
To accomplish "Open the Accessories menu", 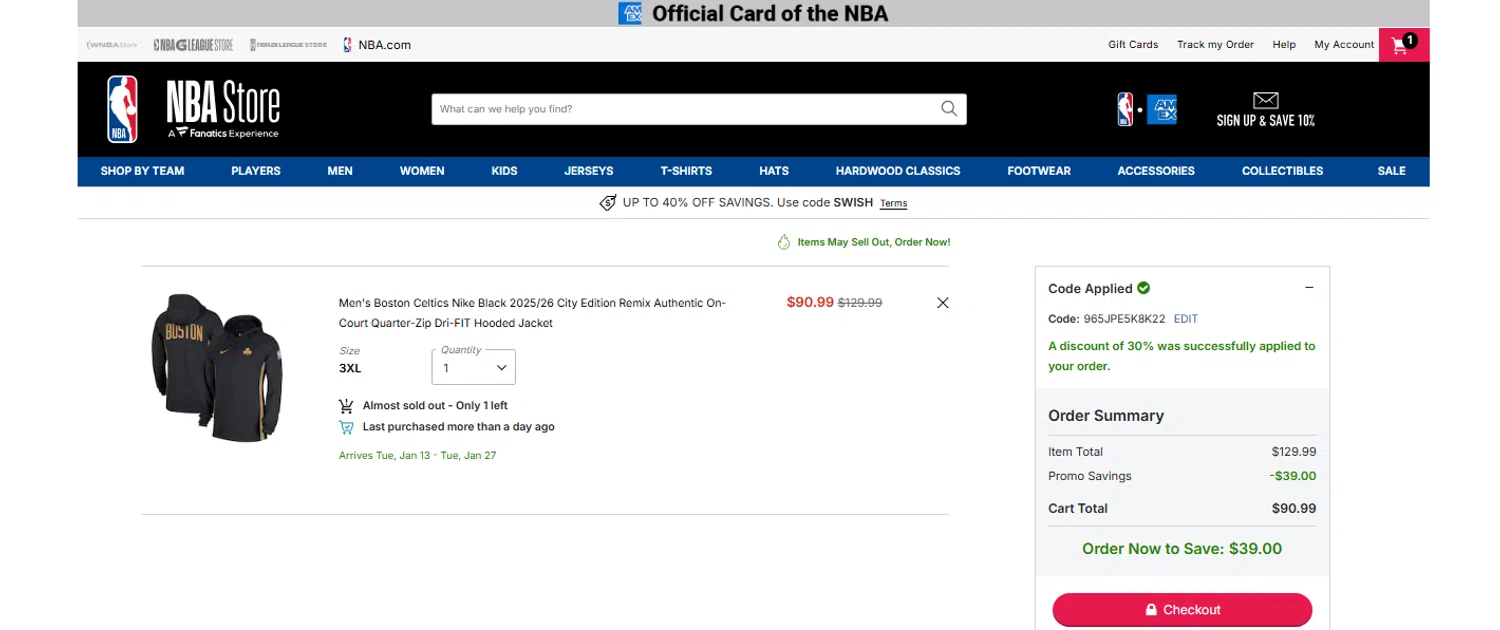I will (1156, 171).
